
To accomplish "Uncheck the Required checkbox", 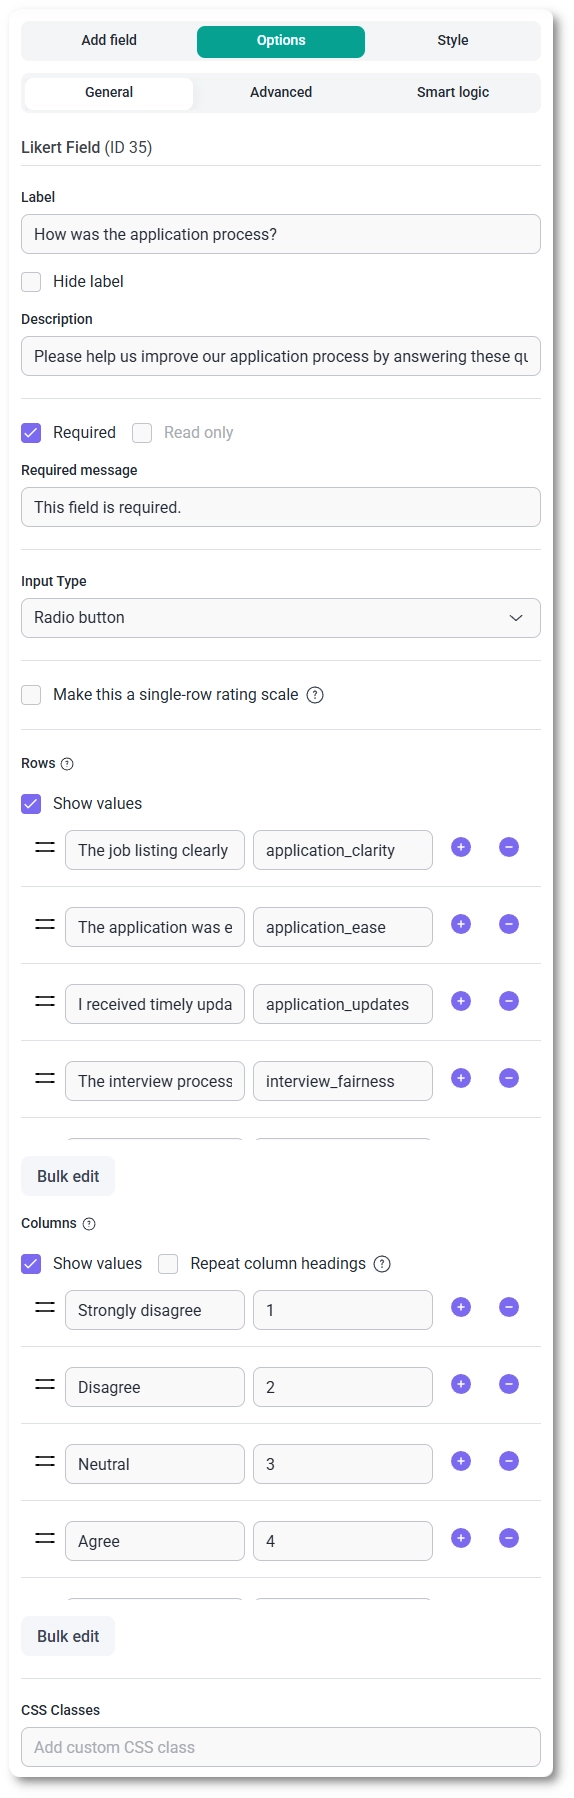I will (x=31, y=433).
